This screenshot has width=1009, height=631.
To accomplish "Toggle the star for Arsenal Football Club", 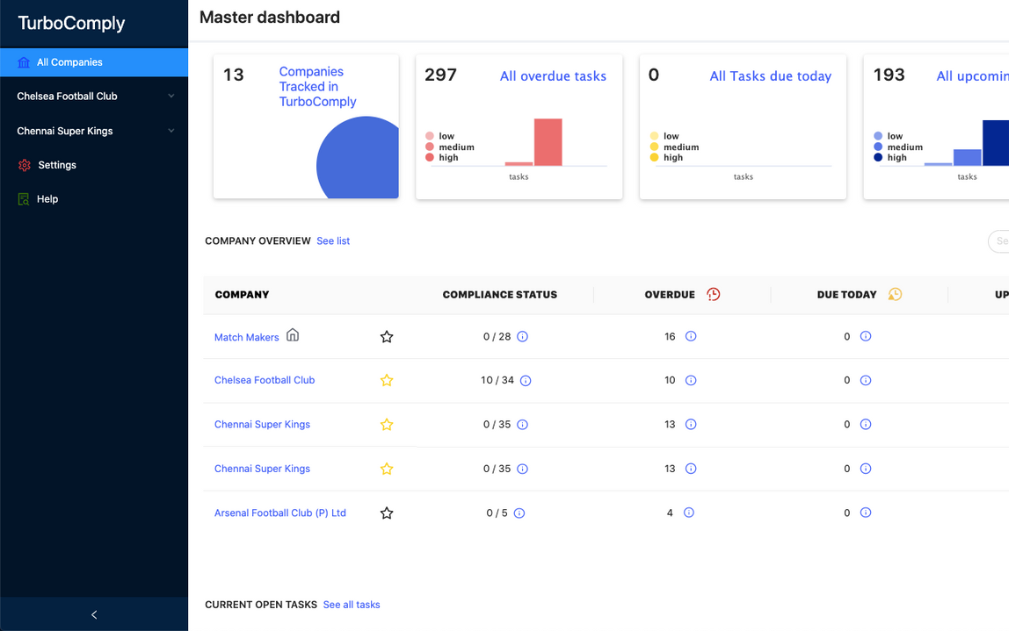I will click(x=387, y=512).
